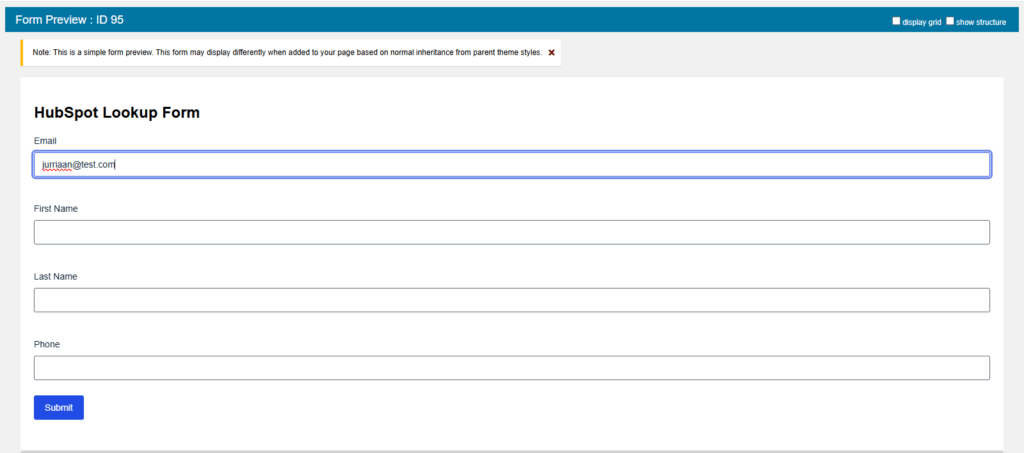Focus the First Name input field
Screen dimensions: 1024x453
512,232
